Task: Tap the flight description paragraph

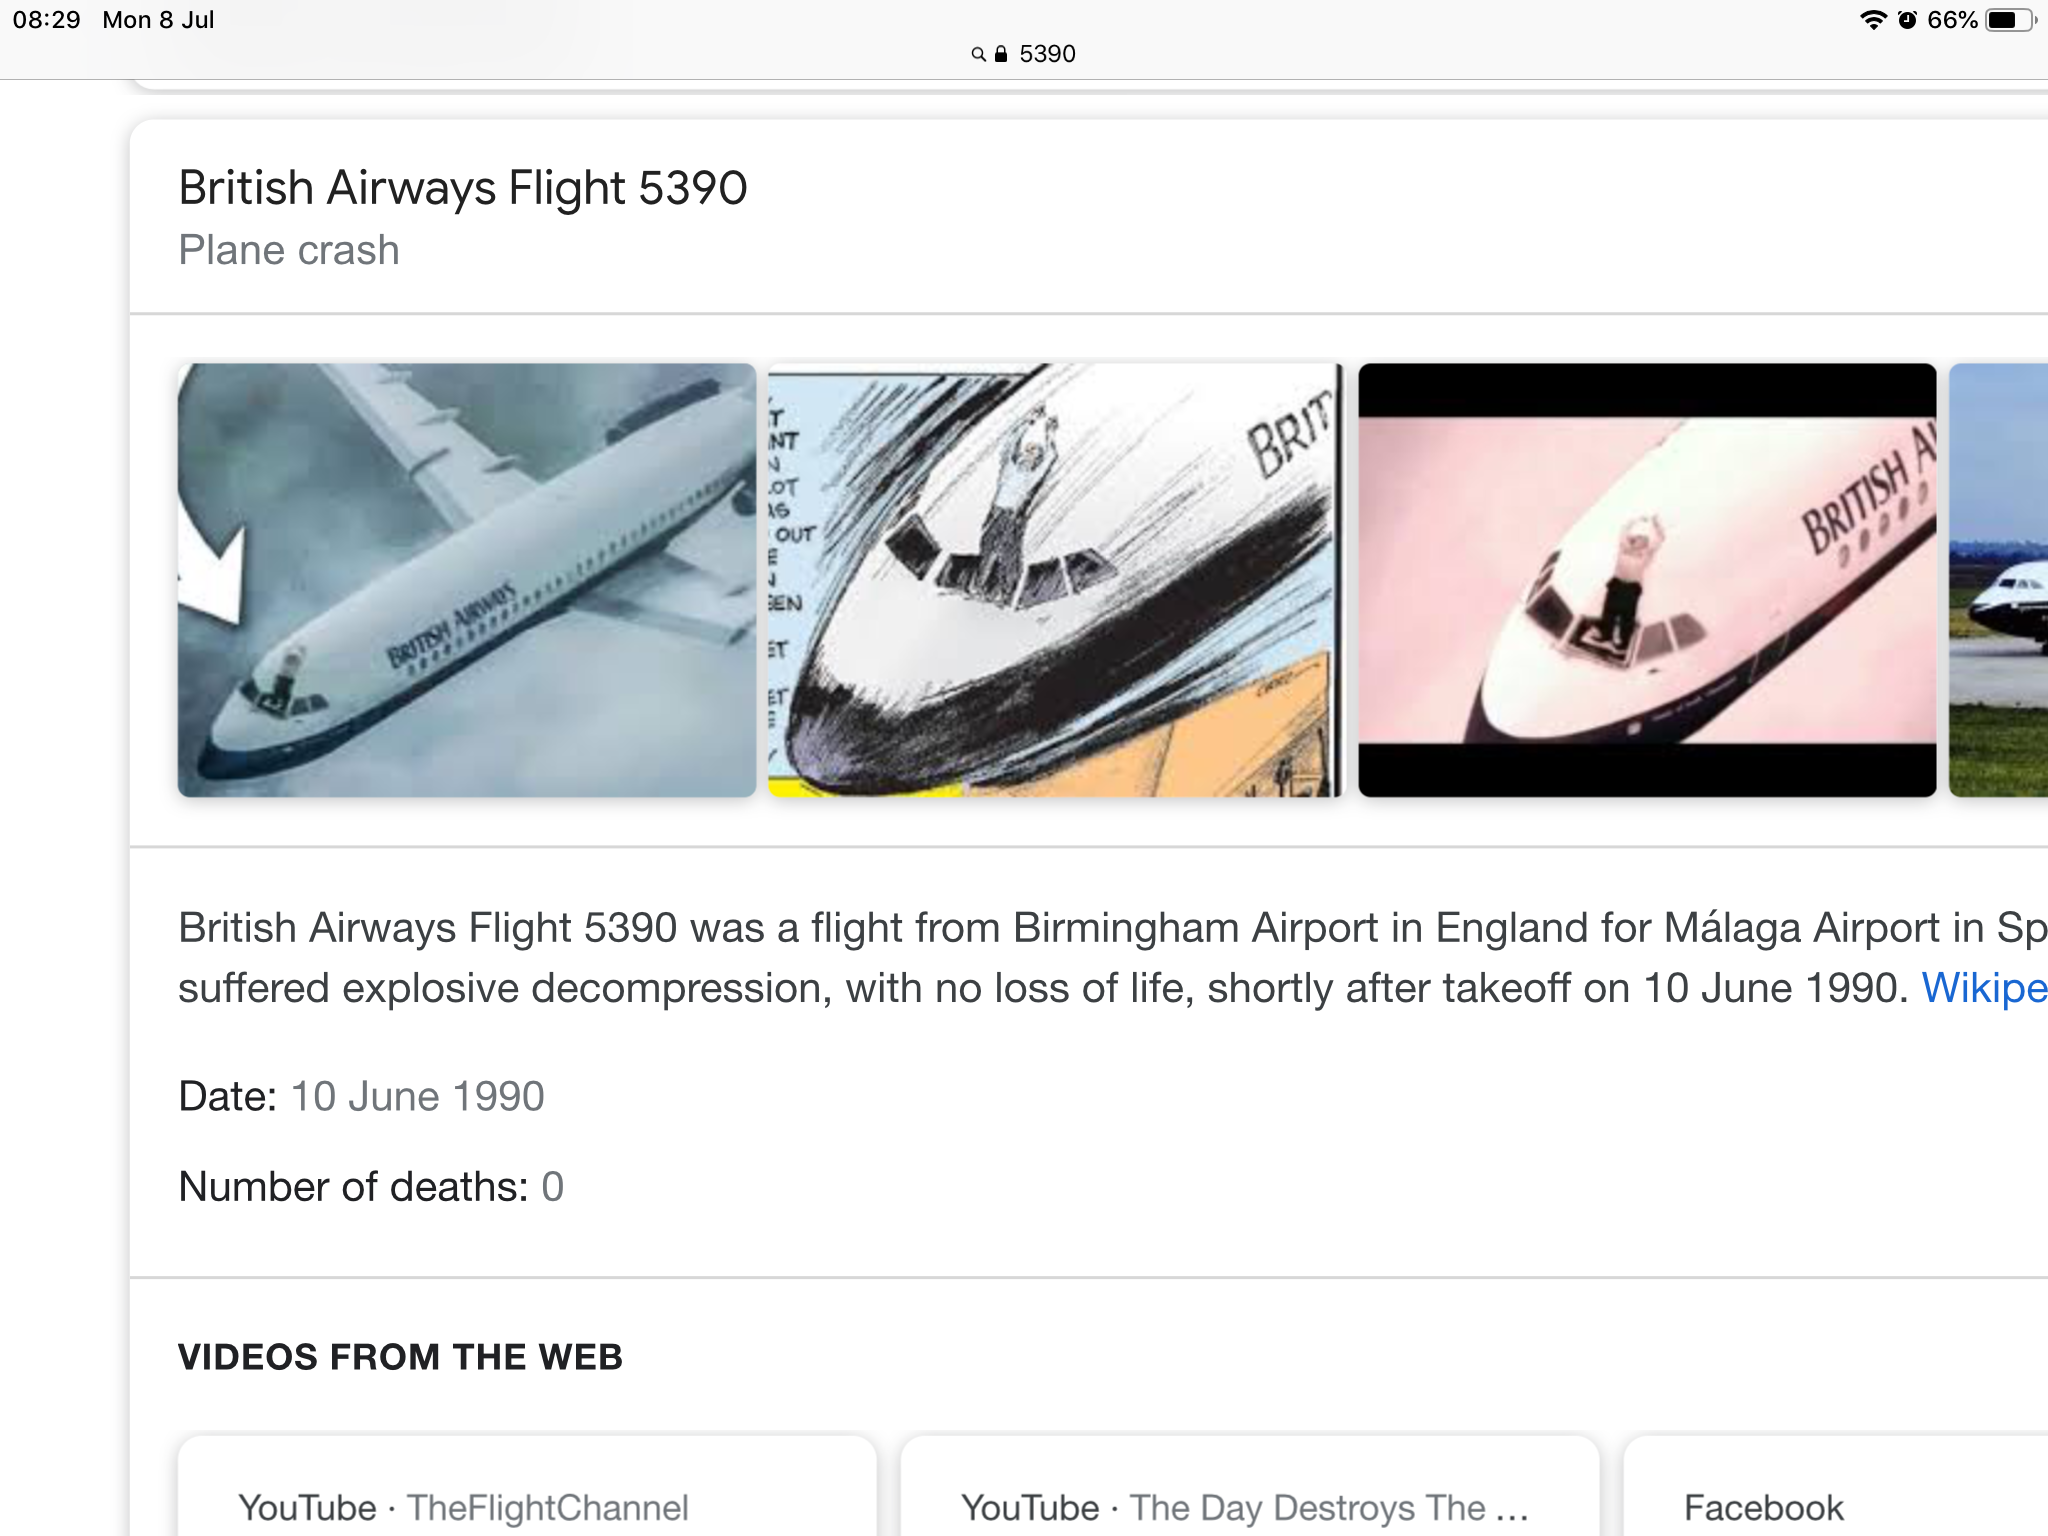Action: [x=1113, y=958]
